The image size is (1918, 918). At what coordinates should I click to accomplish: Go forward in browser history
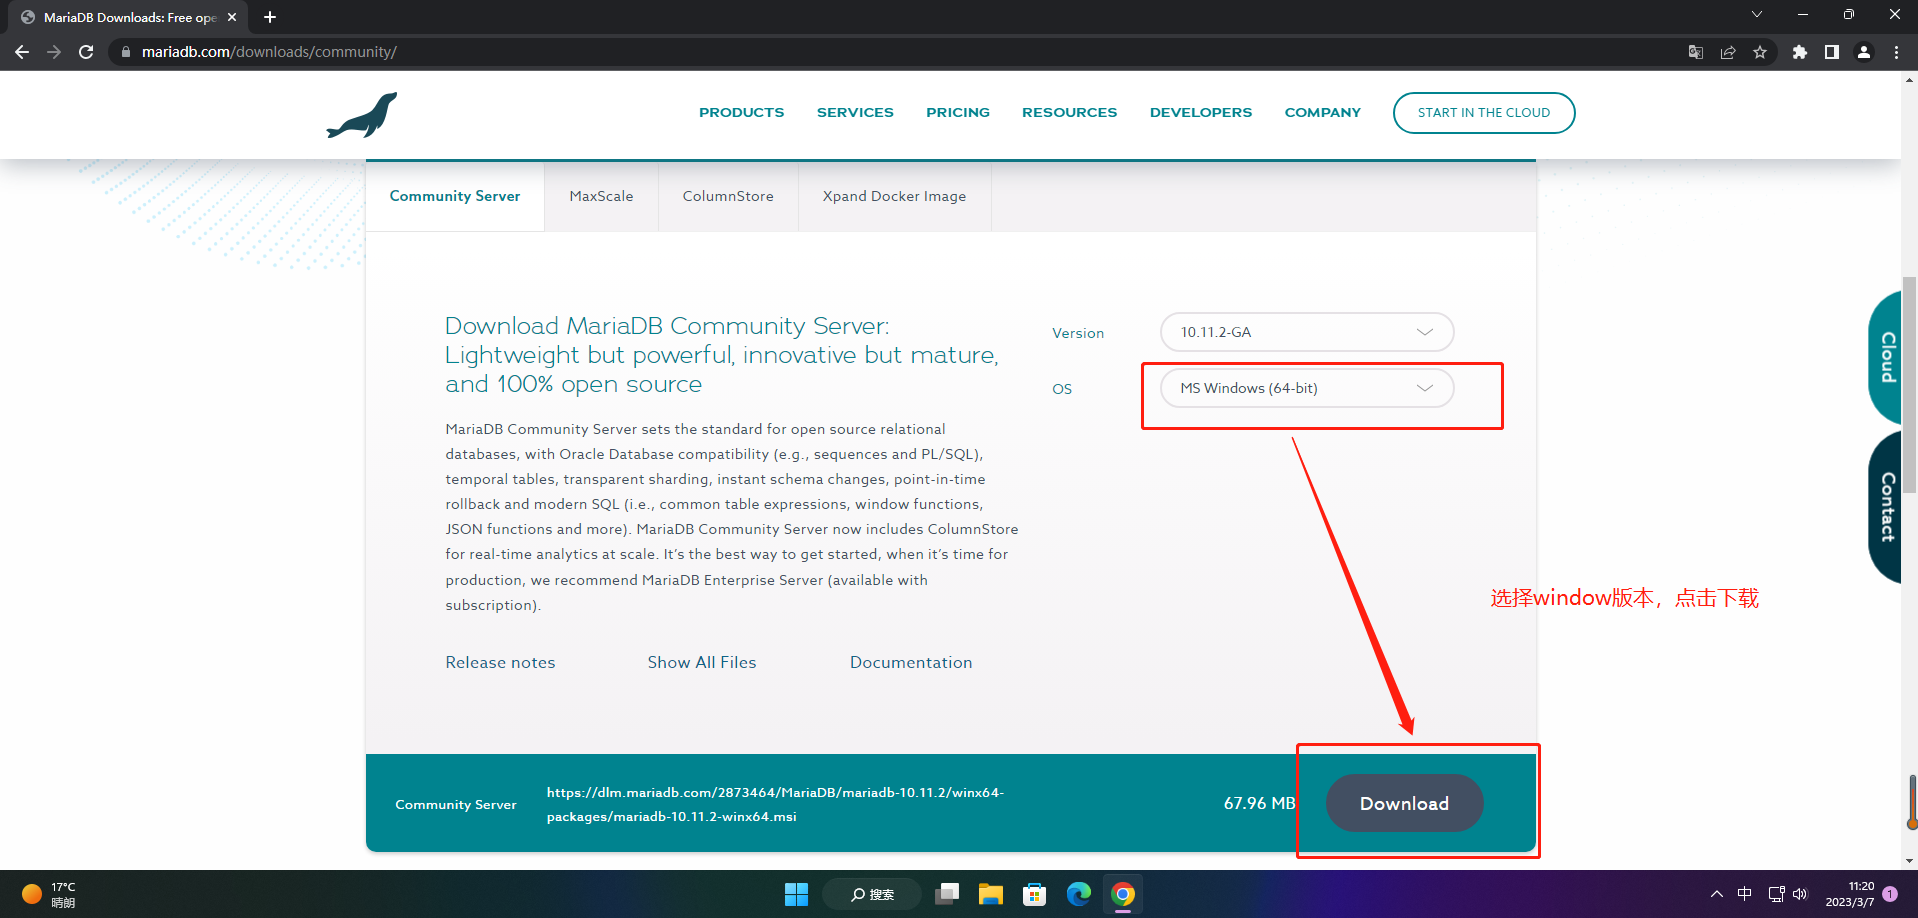click(54, 52)
